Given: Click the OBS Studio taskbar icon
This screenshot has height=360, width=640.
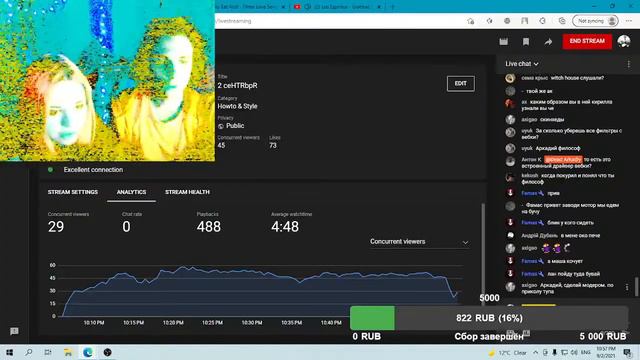Looking at the screenshot, I should pos(107,352).
